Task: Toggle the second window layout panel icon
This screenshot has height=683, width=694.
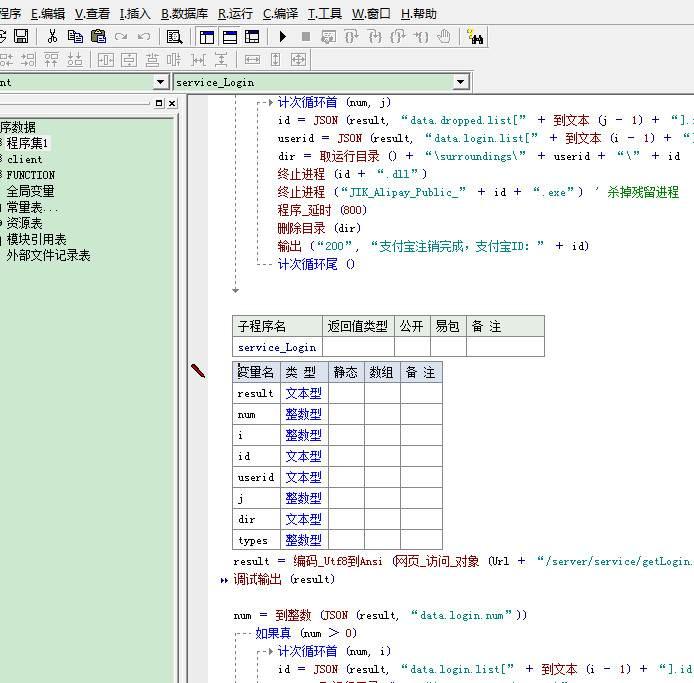Action: (x=230, y=37)
